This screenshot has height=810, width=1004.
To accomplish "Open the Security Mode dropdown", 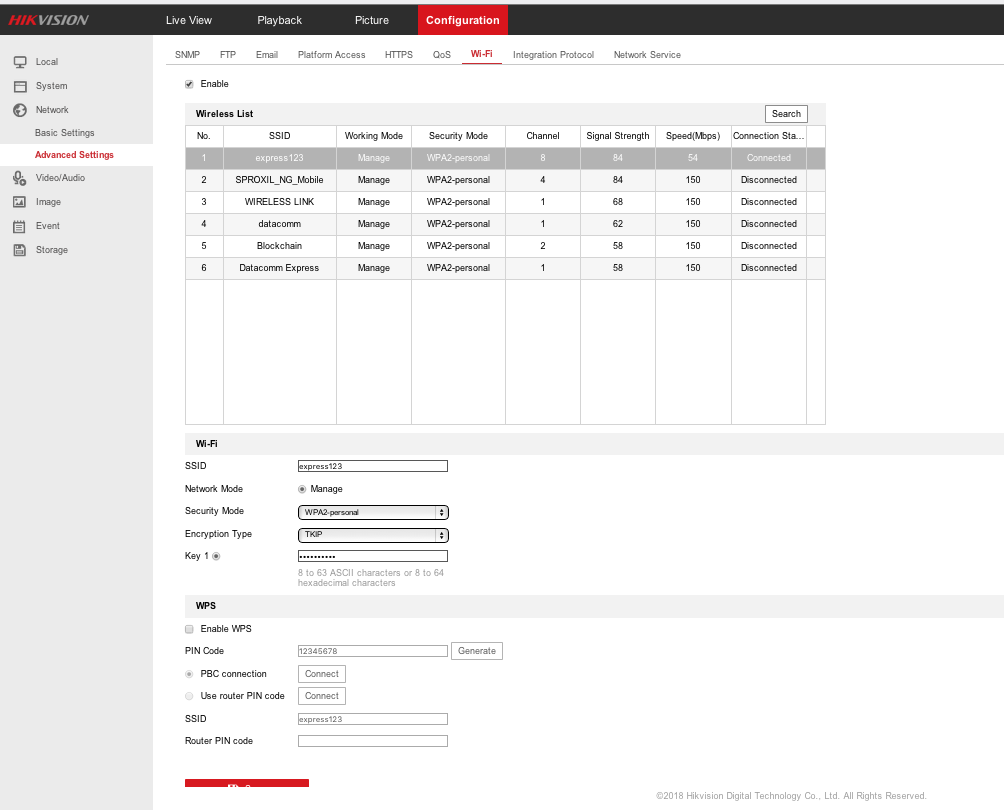I will click(x=373, y=512).
